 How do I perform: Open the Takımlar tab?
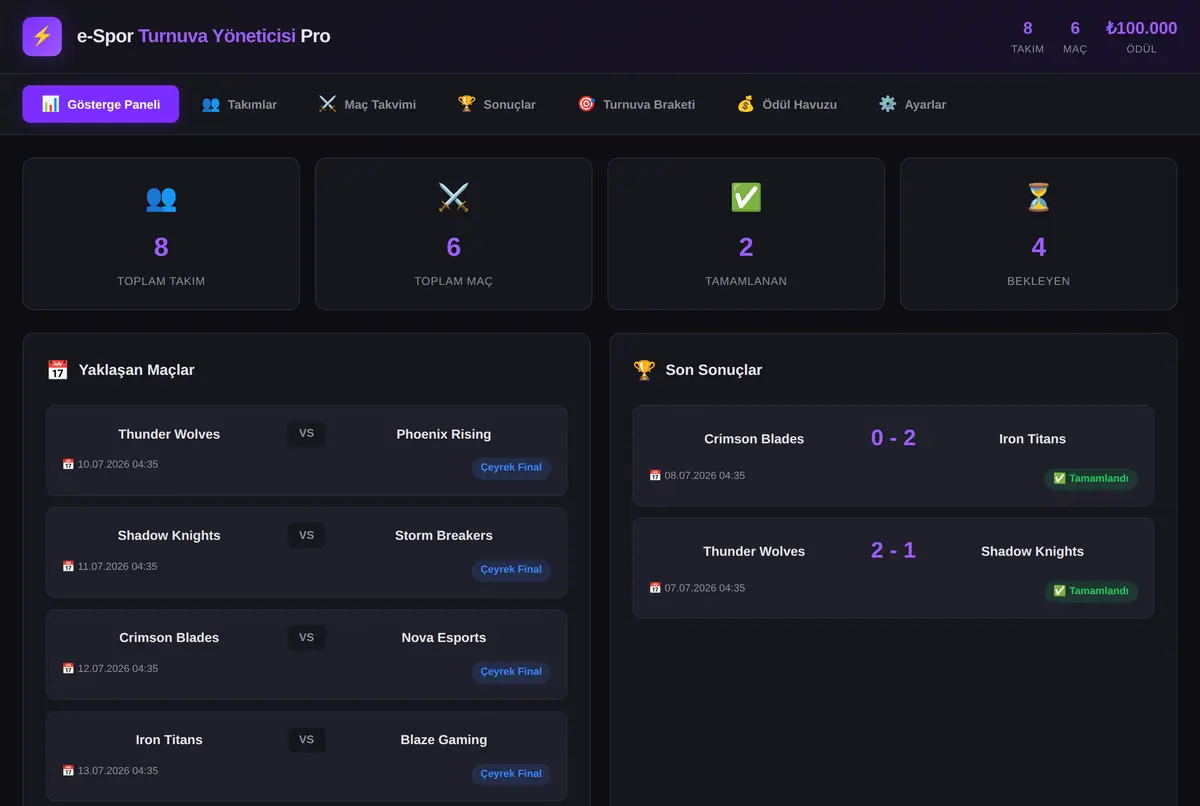239,104
